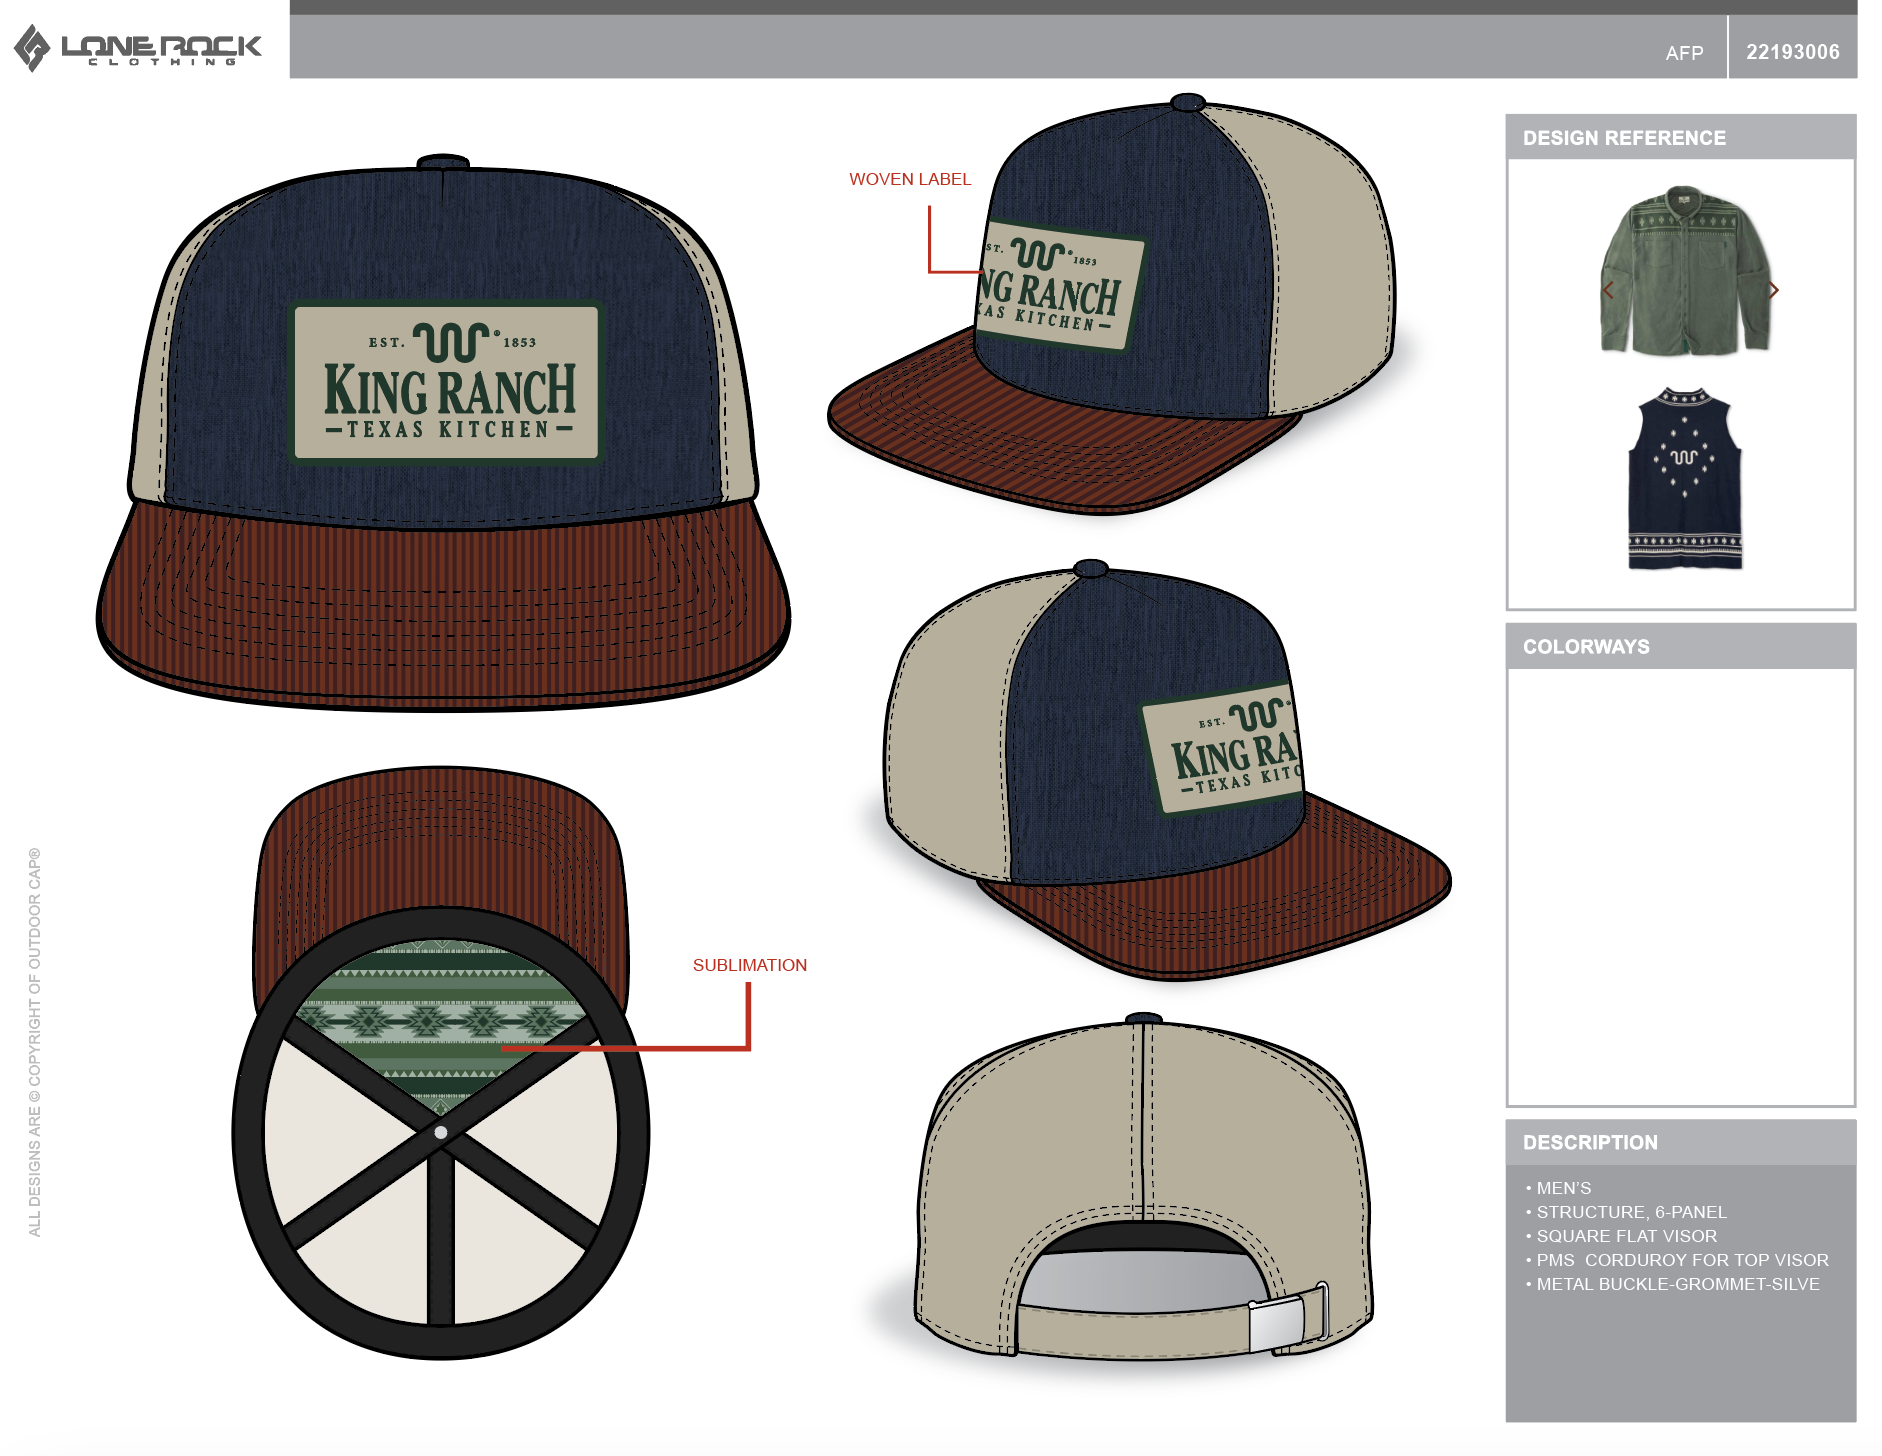Click the SUBLIMATION callout text

click(750, 965)
